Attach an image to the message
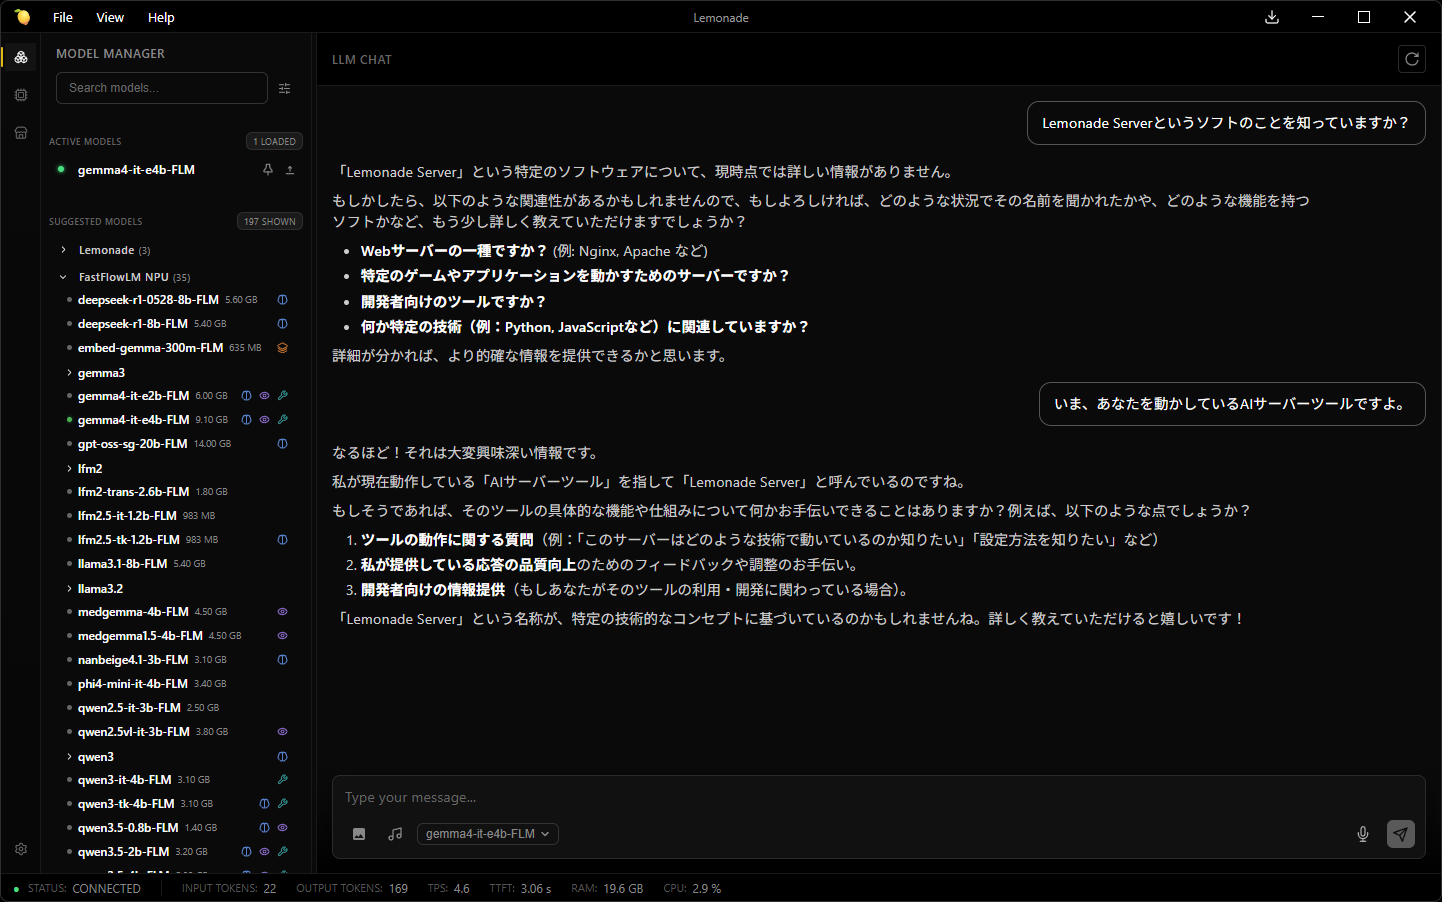The height and width of the screenshot is (902, 1442). pyautogui.click(x=359, y=834)
